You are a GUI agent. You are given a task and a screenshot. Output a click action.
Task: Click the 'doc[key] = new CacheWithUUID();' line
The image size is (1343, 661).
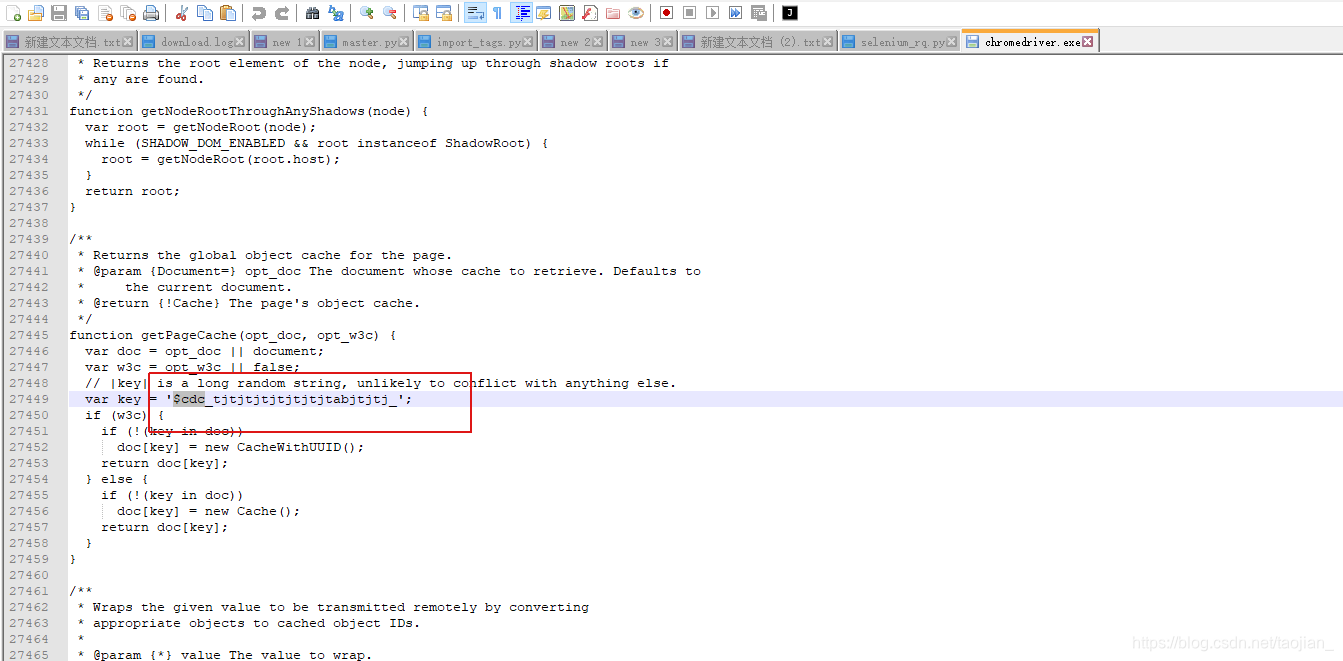pyautogui.click(x=241, y=447)
